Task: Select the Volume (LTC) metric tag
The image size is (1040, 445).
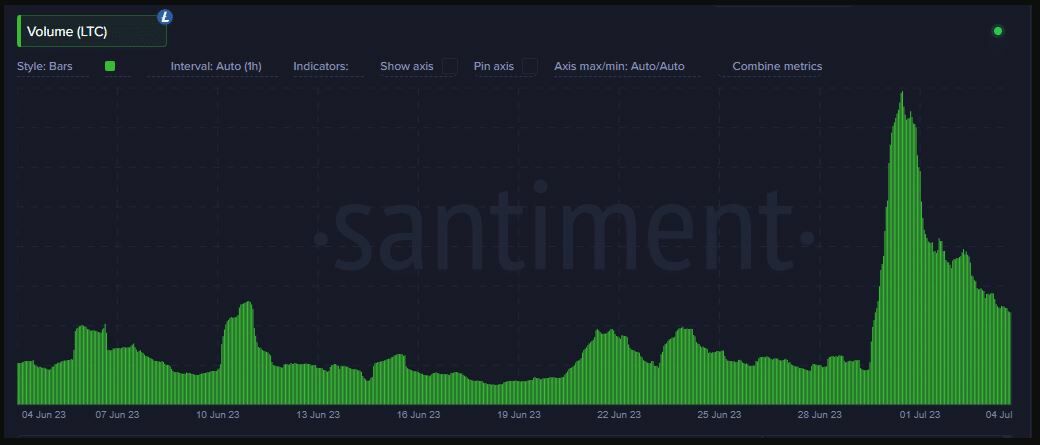Action: click(92, 31)
